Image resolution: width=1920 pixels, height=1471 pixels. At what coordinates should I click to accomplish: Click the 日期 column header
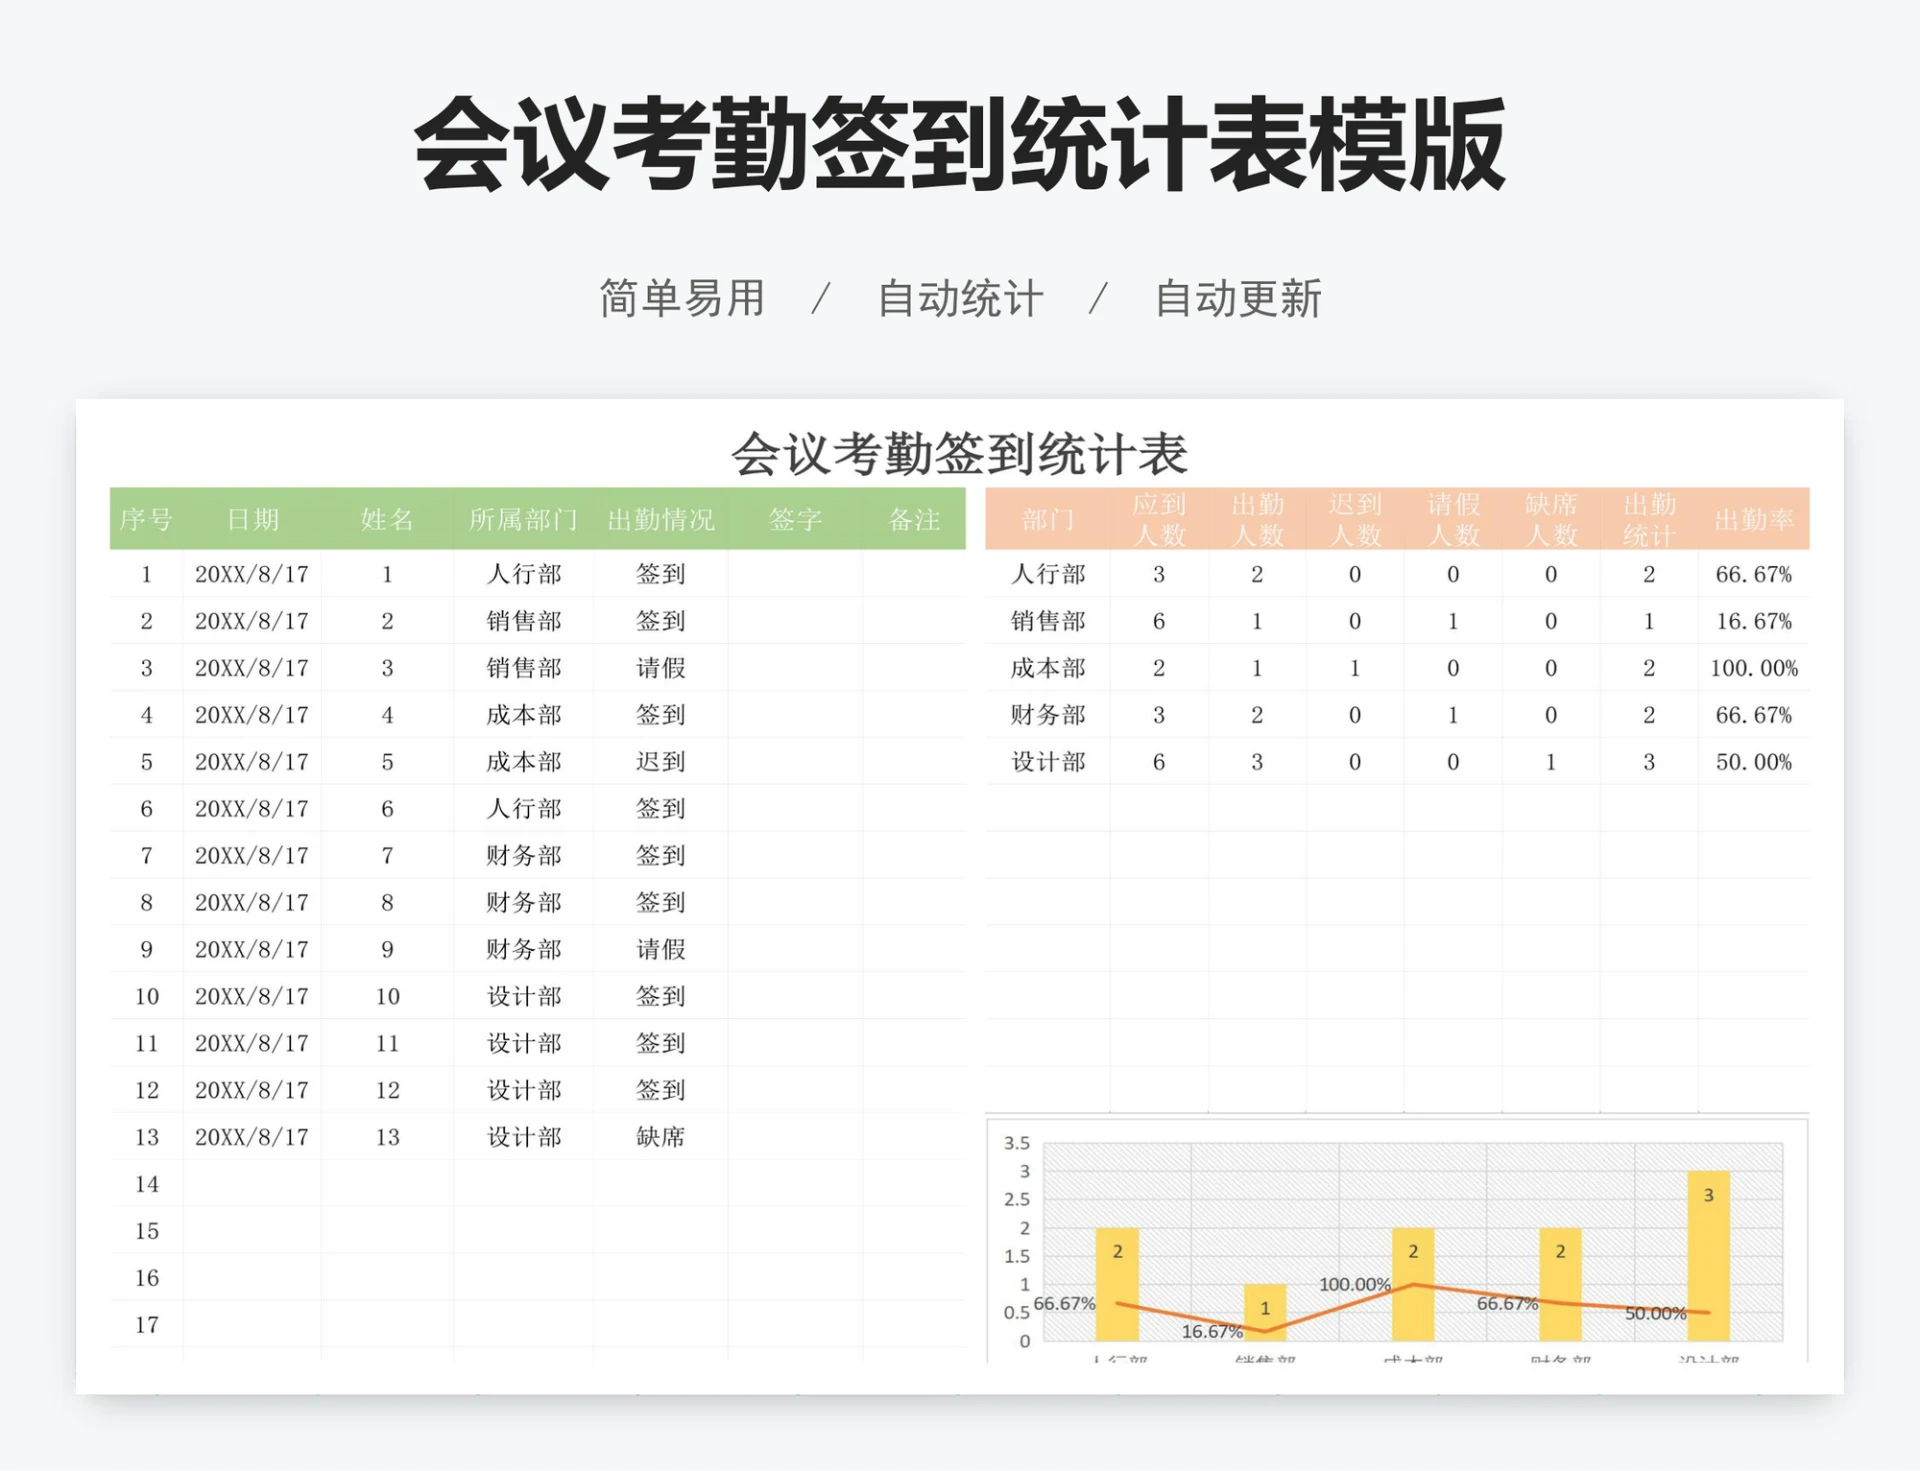point(252,521)
